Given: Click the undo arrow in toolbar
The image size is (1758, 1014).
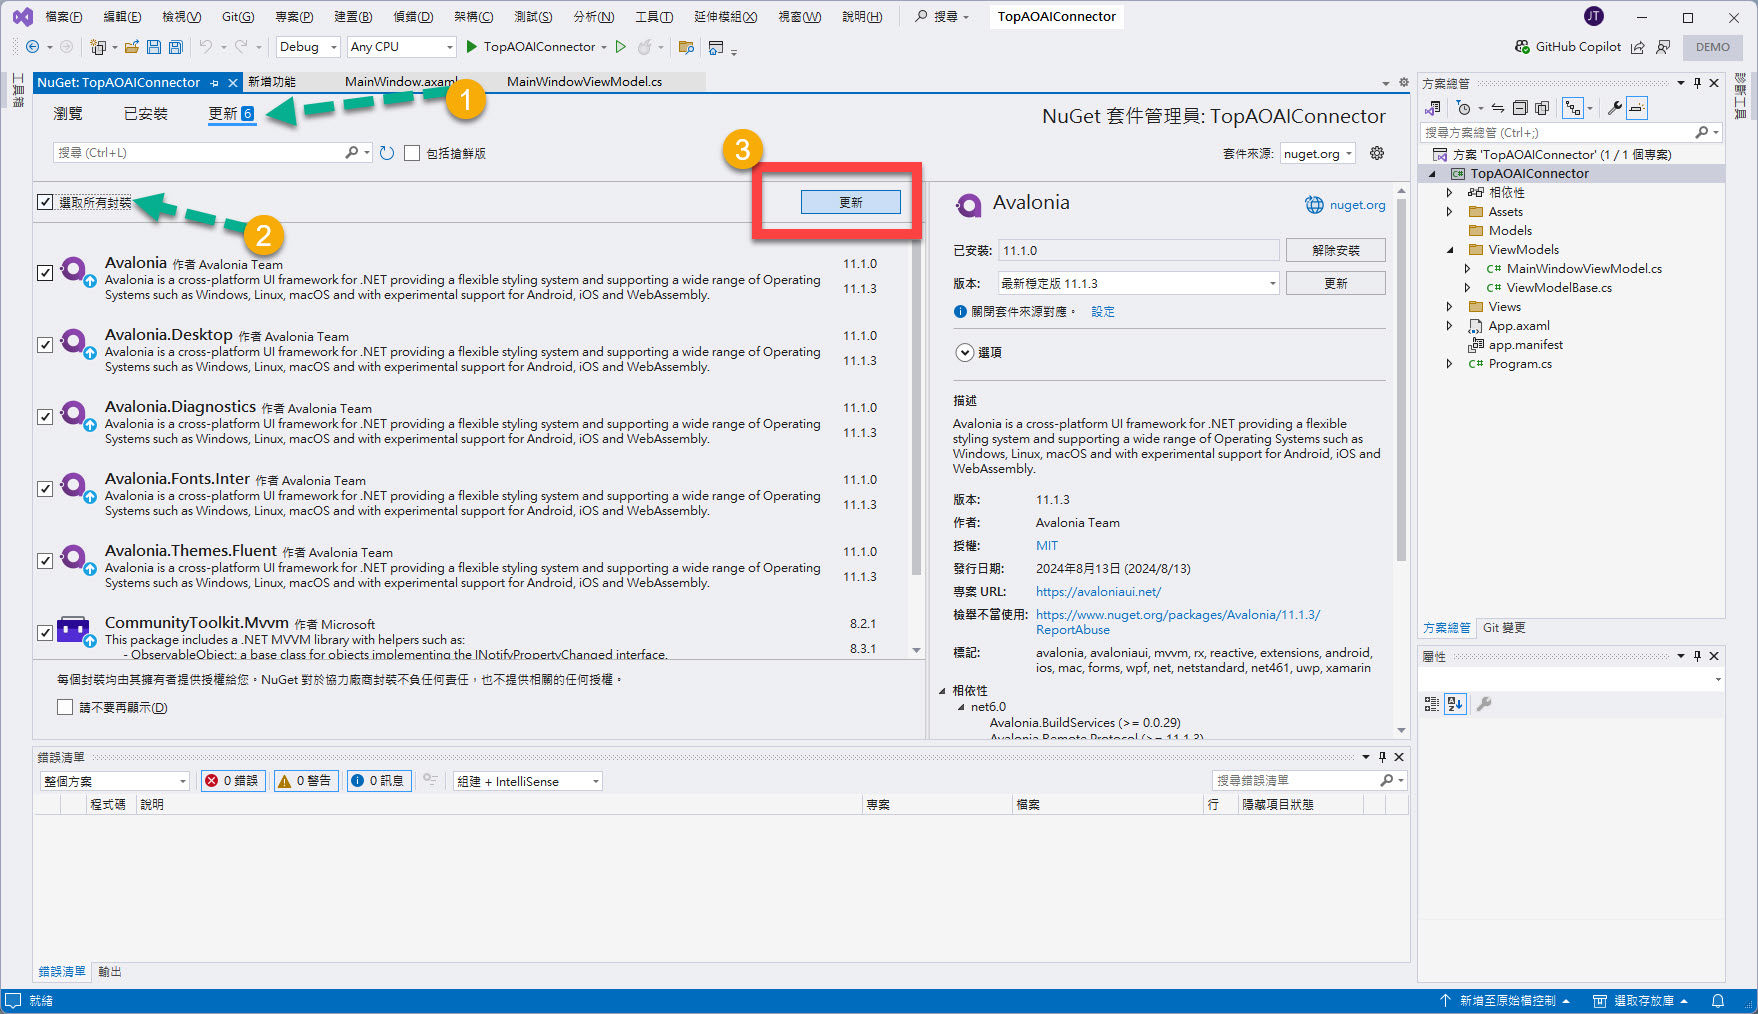Looking at the screenshot, I should (x=205, y=47).
